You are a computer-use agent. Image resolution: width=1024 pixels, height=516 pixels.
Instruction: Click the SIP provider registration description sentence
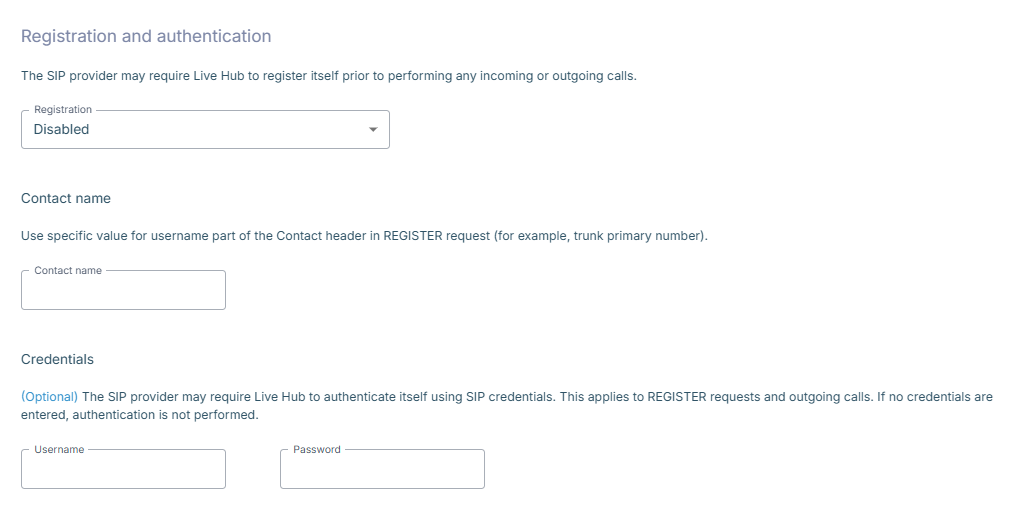pyautogui.click(x=328, y=76)
